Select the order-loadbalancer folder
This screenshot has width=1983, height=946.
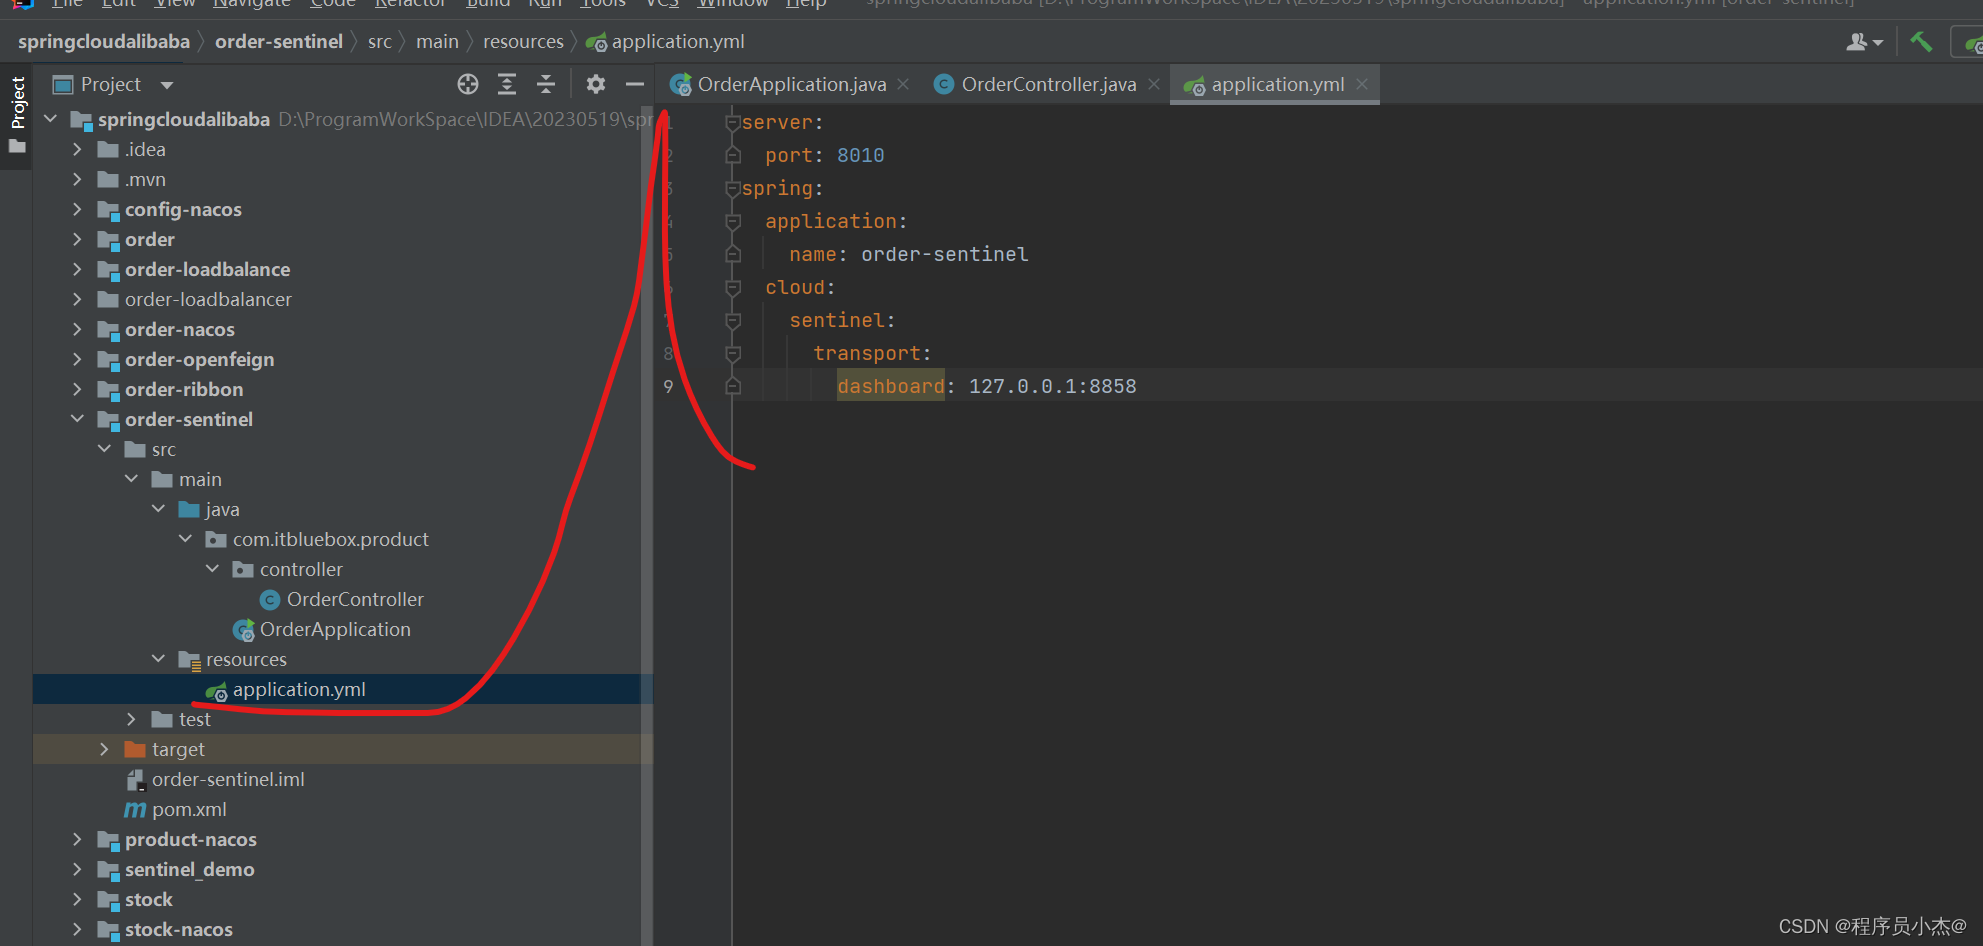208,299
